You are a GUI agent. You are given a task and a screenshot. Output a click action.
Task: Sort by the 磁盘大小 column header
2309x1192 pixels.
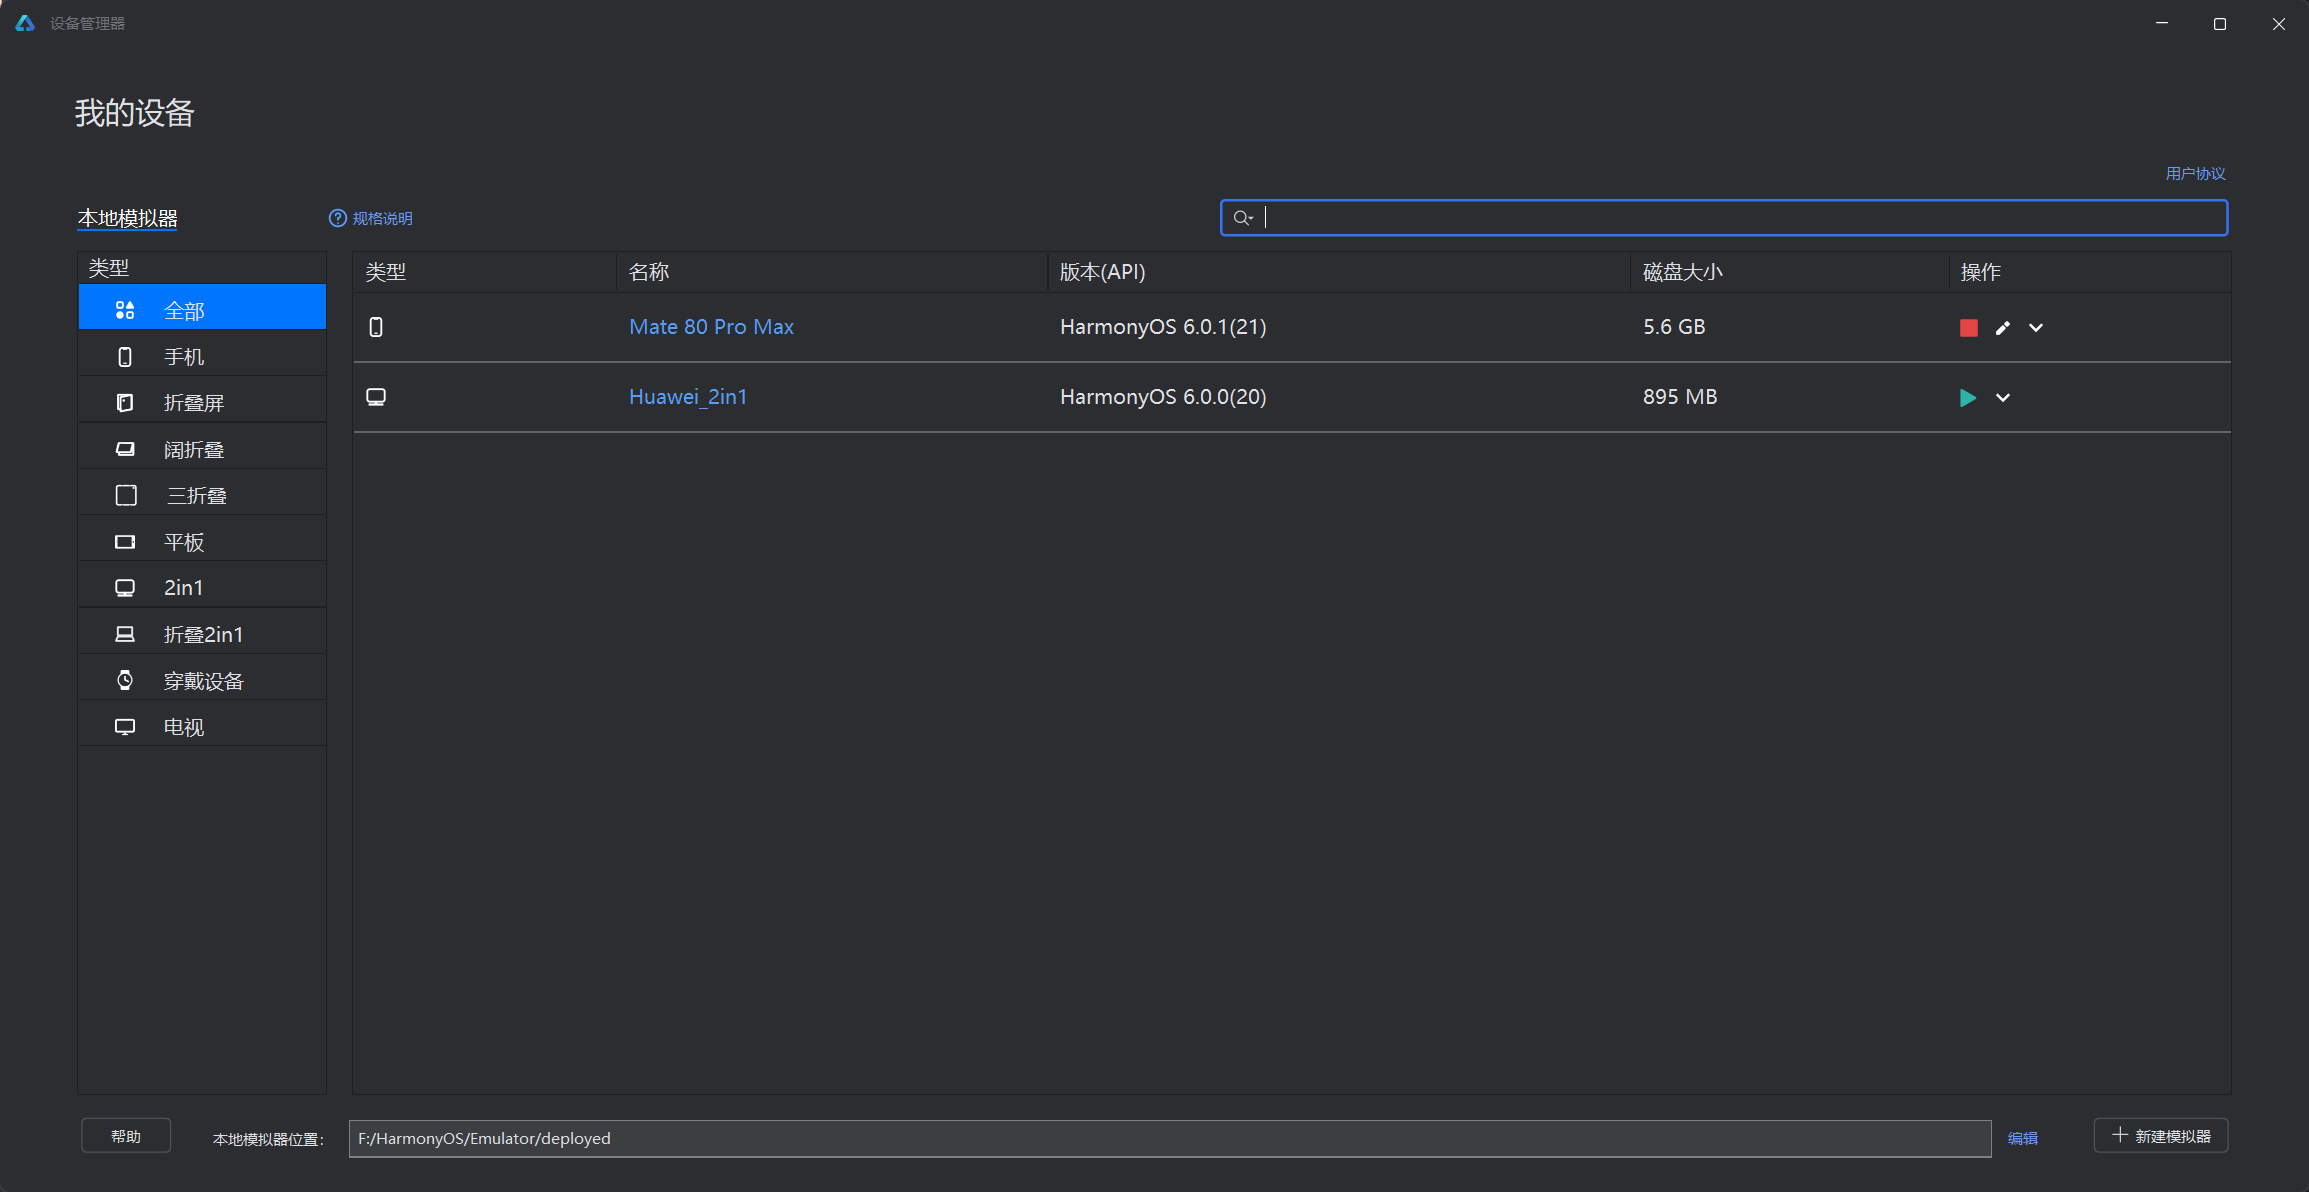[1682, 272]
